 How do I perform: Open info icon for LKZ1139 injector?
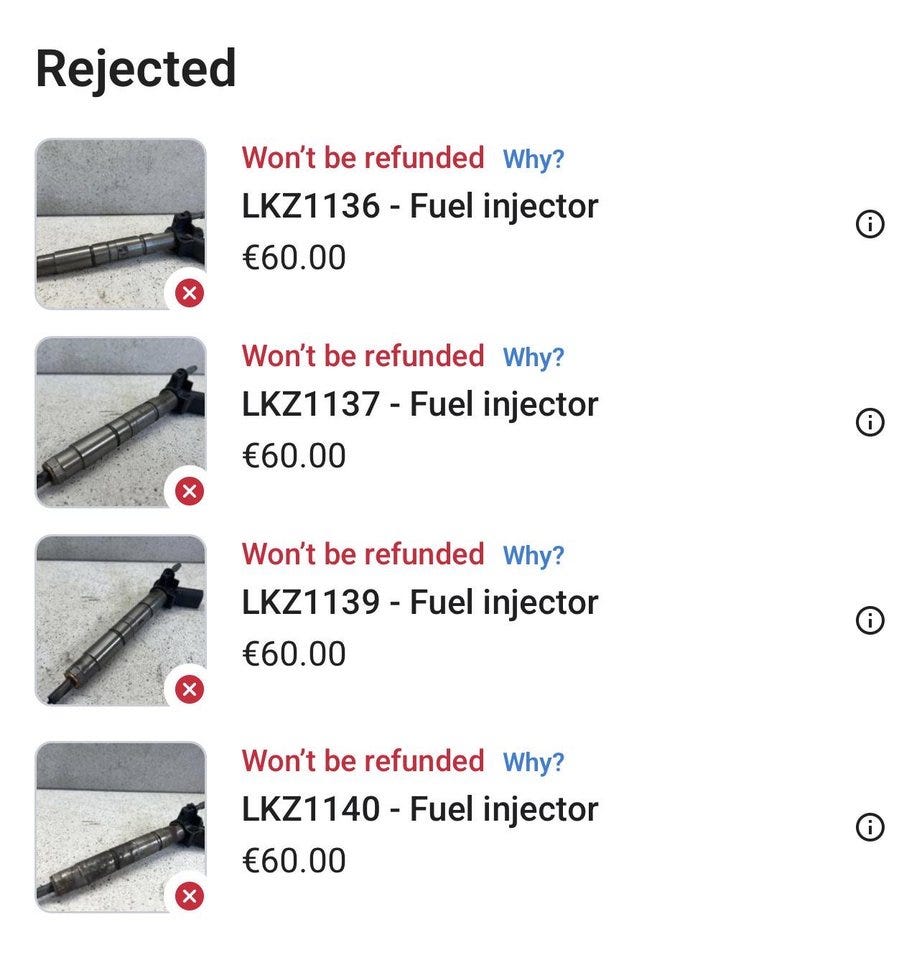click(870, 621)
